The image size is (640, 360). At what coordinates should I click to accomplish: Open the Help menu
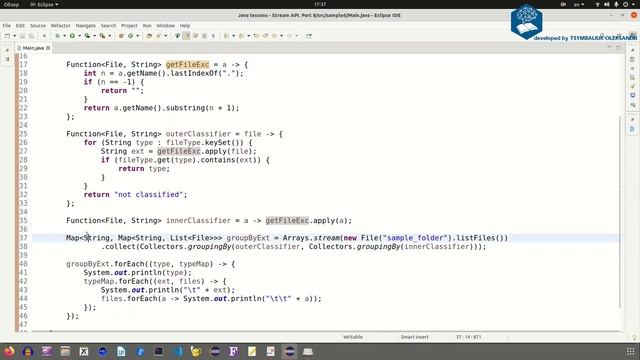tap(185, 26)
